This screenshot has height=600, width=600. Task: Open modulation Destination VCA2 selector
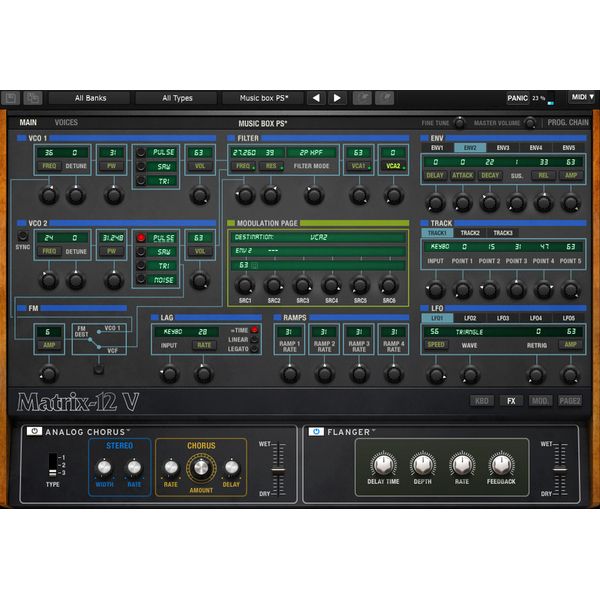click(318, 237)
